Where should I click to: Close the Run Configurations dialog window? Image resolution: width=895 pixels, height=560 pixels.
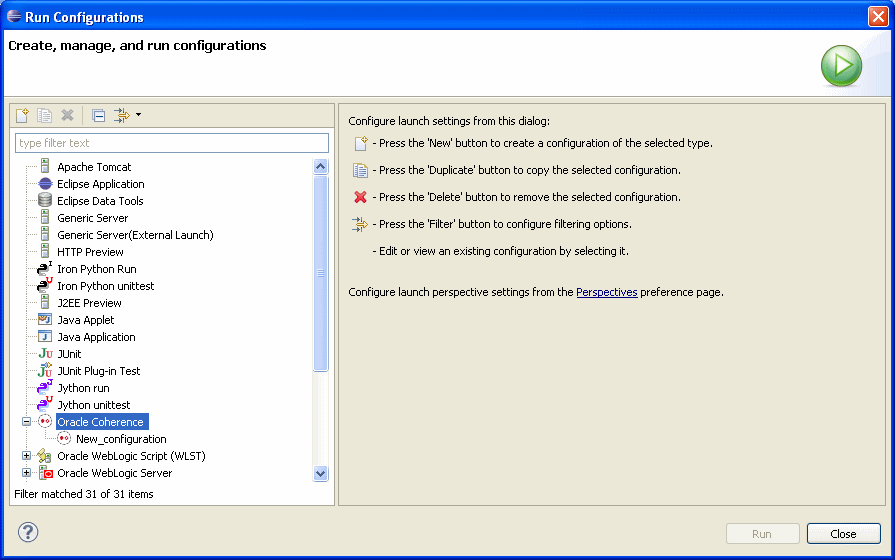[878, 17]
